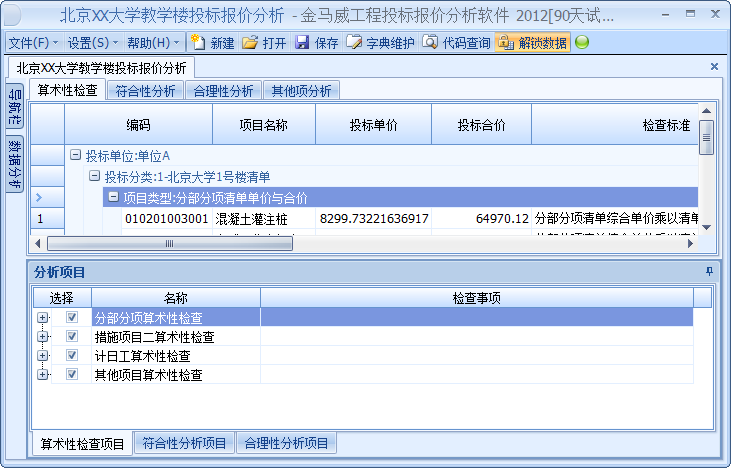Toggle the 计日工算术性检查 checkbox
Viewport: 731px width, 468px height.
[x=71, y=356]
